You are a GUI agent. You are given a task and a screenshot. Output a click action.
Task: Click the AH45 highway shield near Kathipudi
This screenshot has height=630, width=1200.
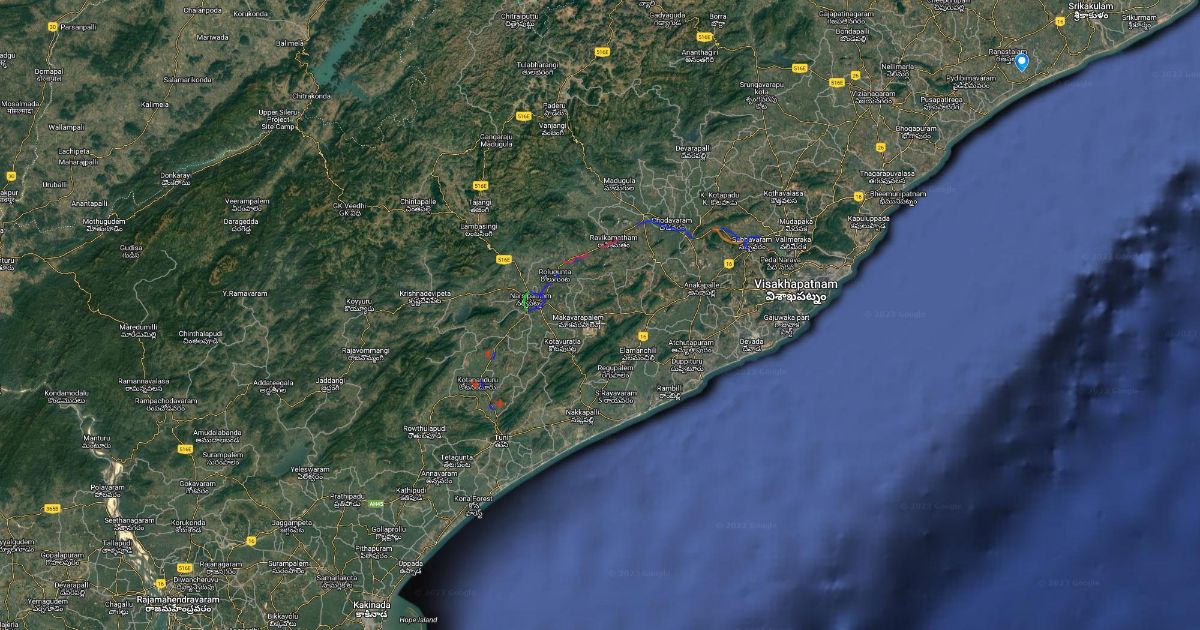[375, 502]
